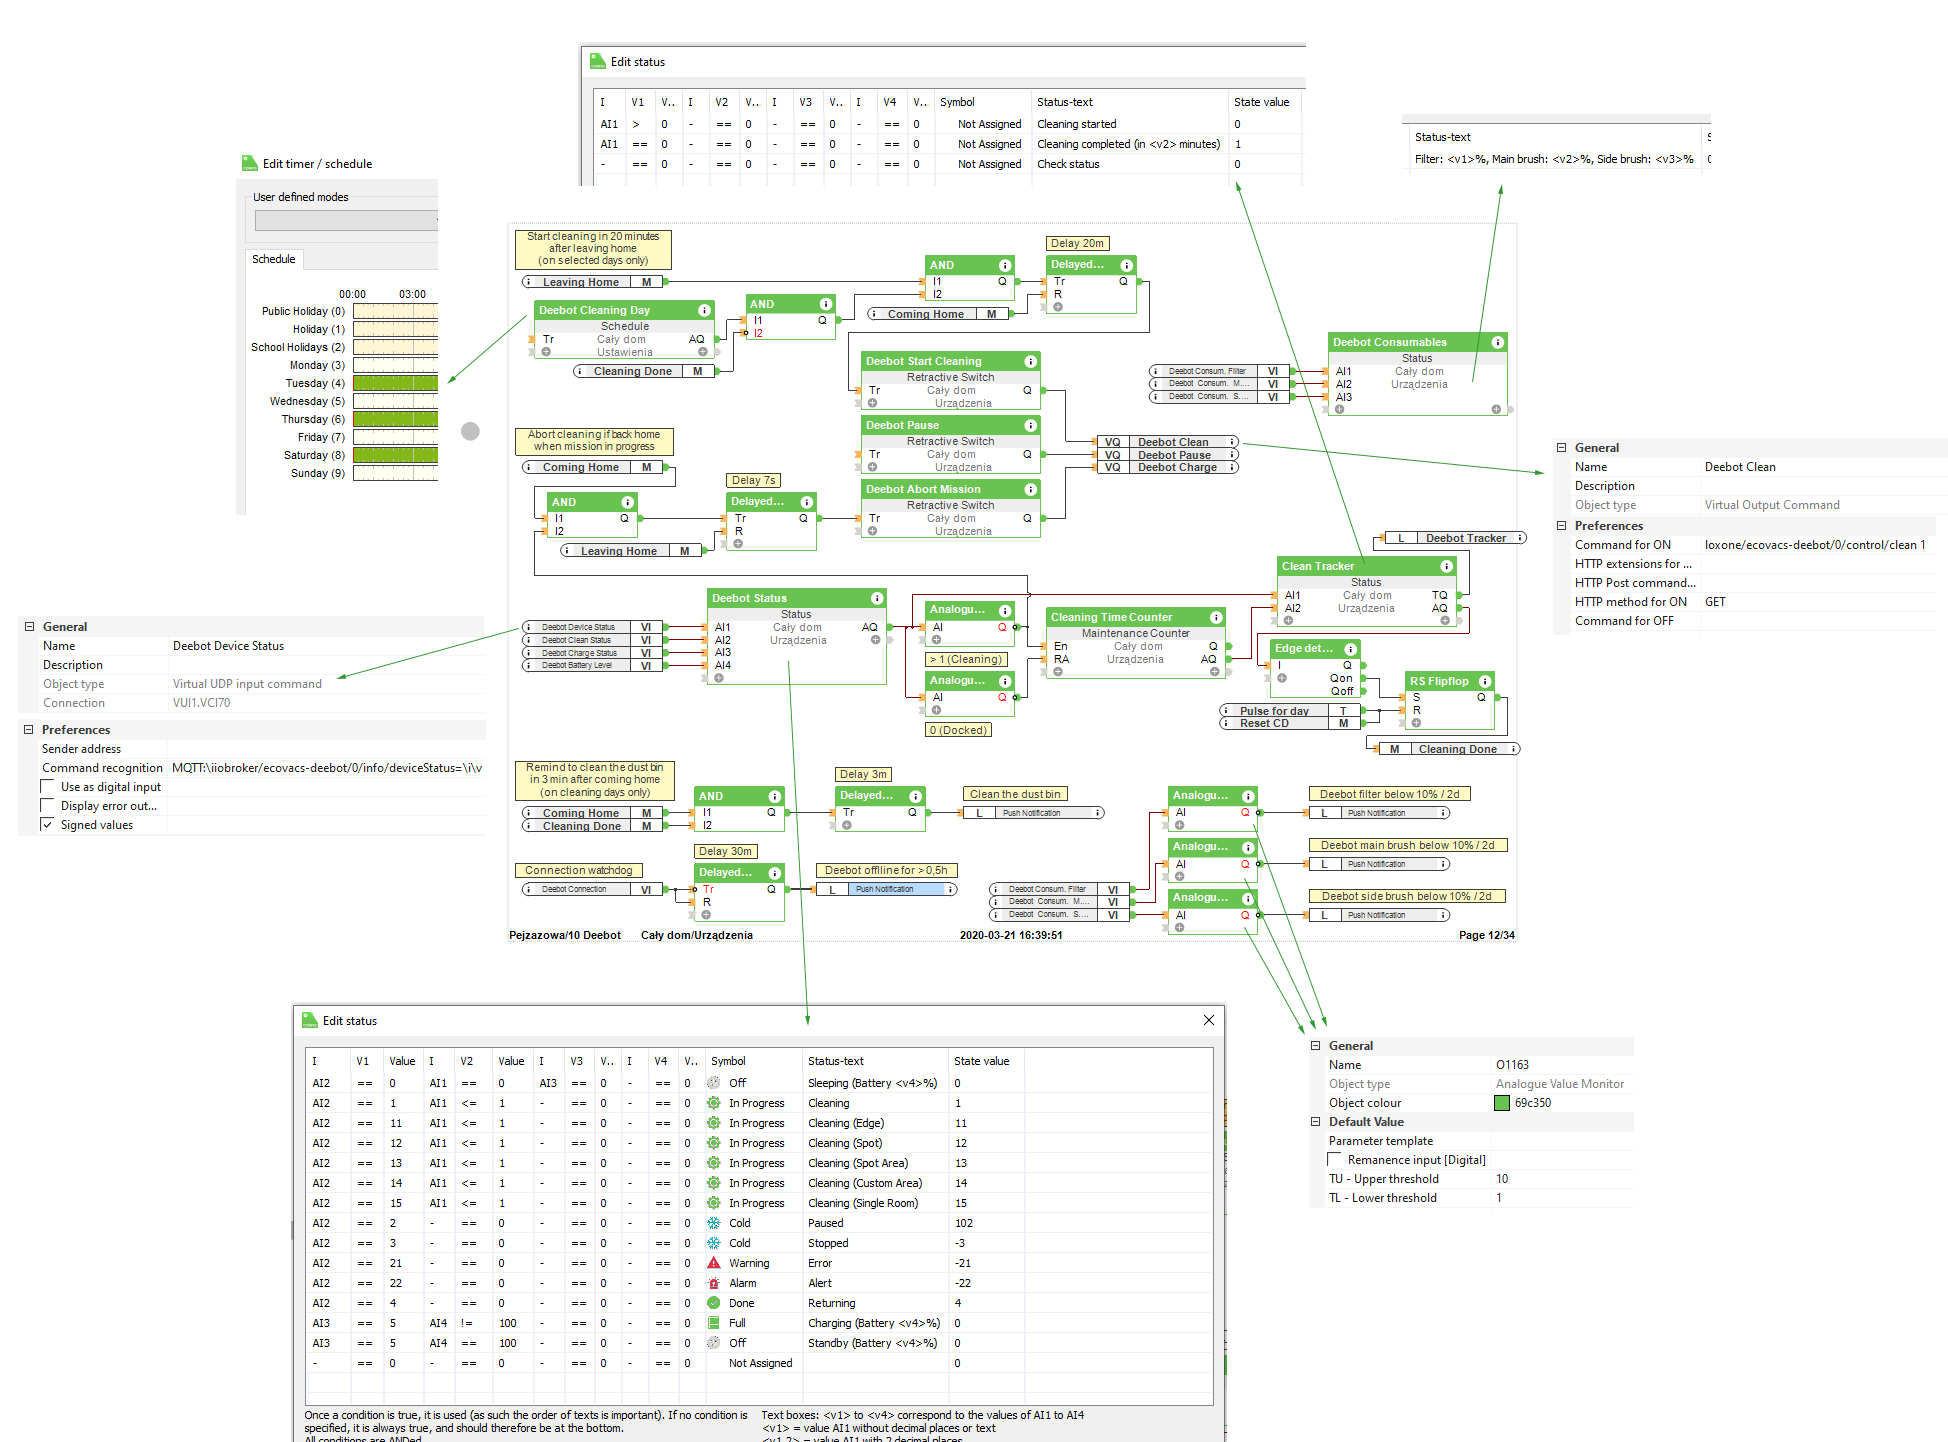Click TL - Lower threshold value 1

pyautogui.click(x=1562, y=1198)
